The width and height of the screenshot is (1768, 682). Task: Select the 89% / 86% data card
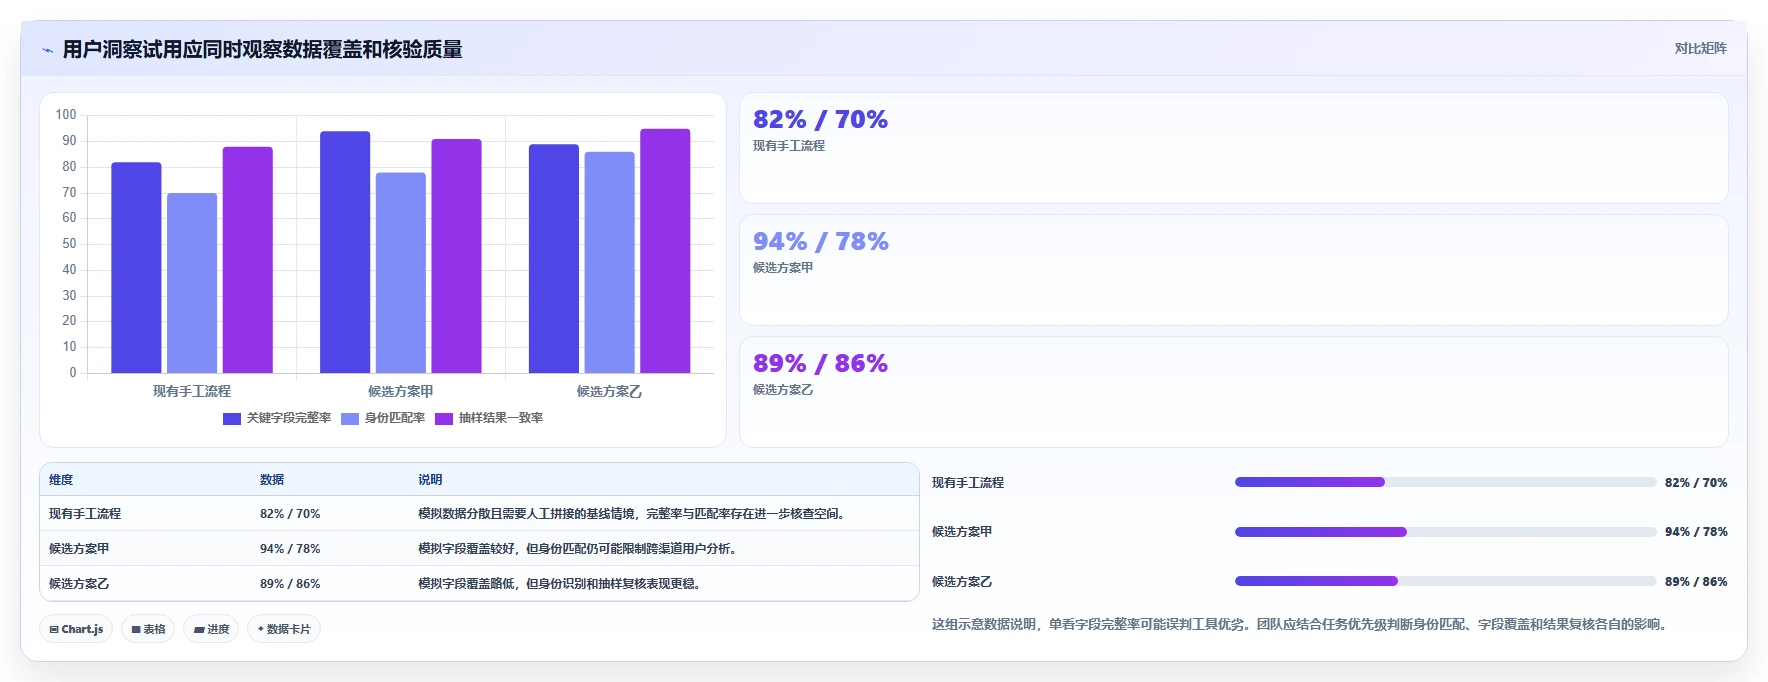[1233, 392]
